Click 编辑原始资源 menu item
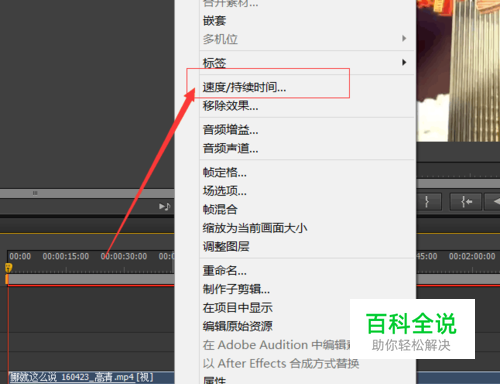 (x=238, y=326)
